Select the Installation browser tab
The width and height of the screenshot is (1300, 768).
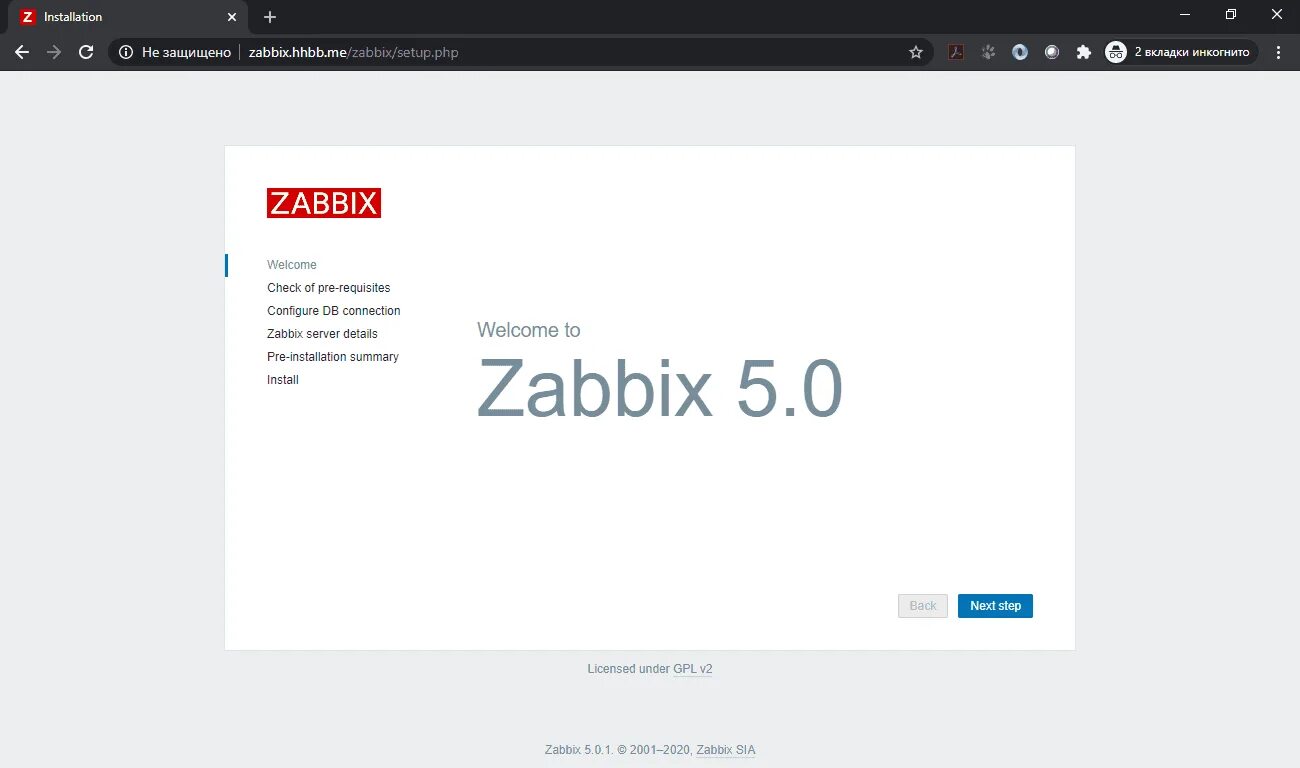(x=130, y=17)
